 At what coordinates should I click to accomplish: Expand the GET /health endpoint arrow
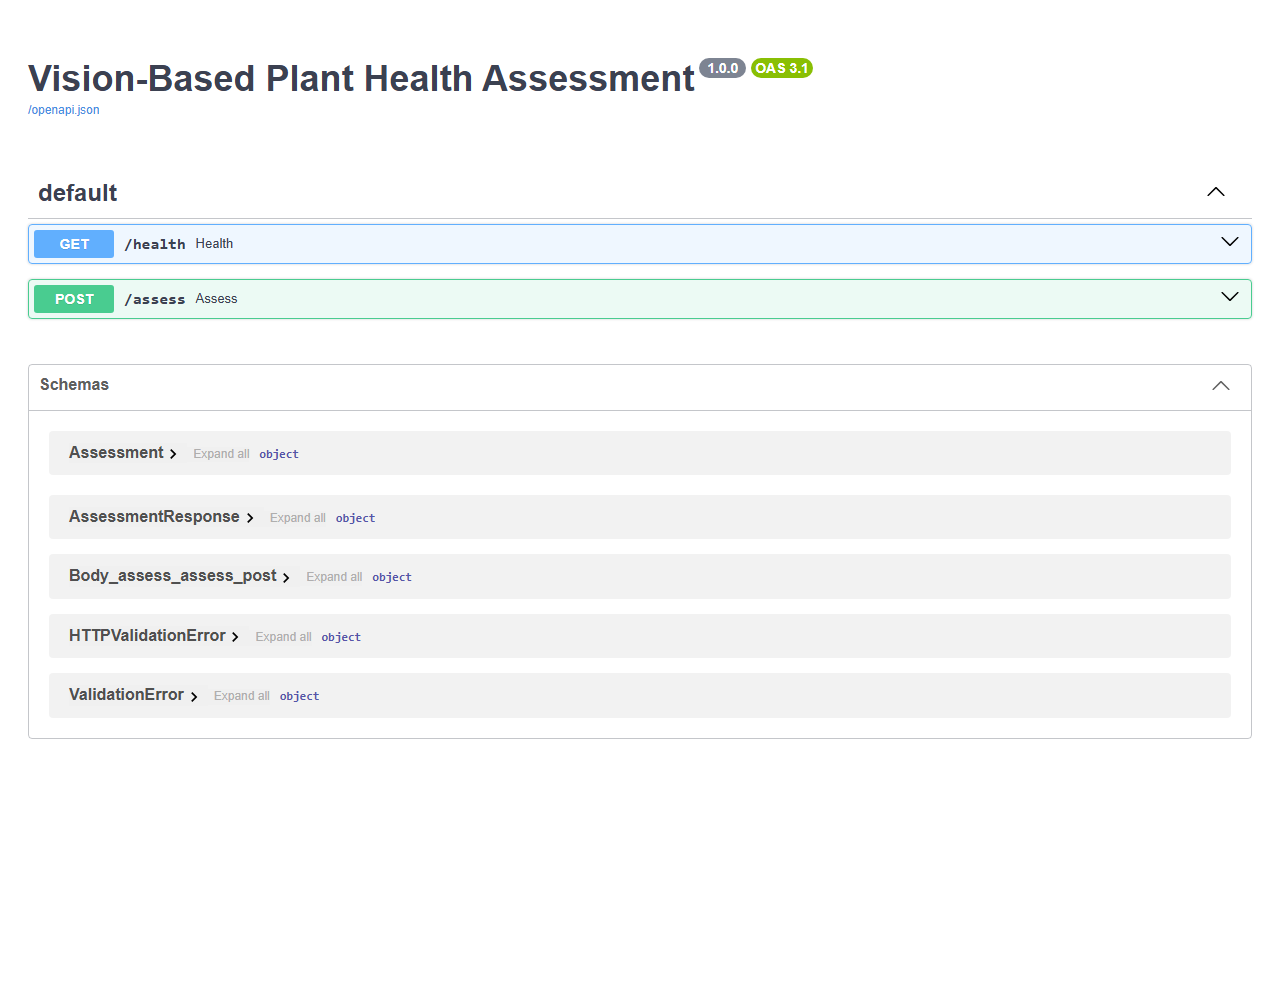point(1230,242)
